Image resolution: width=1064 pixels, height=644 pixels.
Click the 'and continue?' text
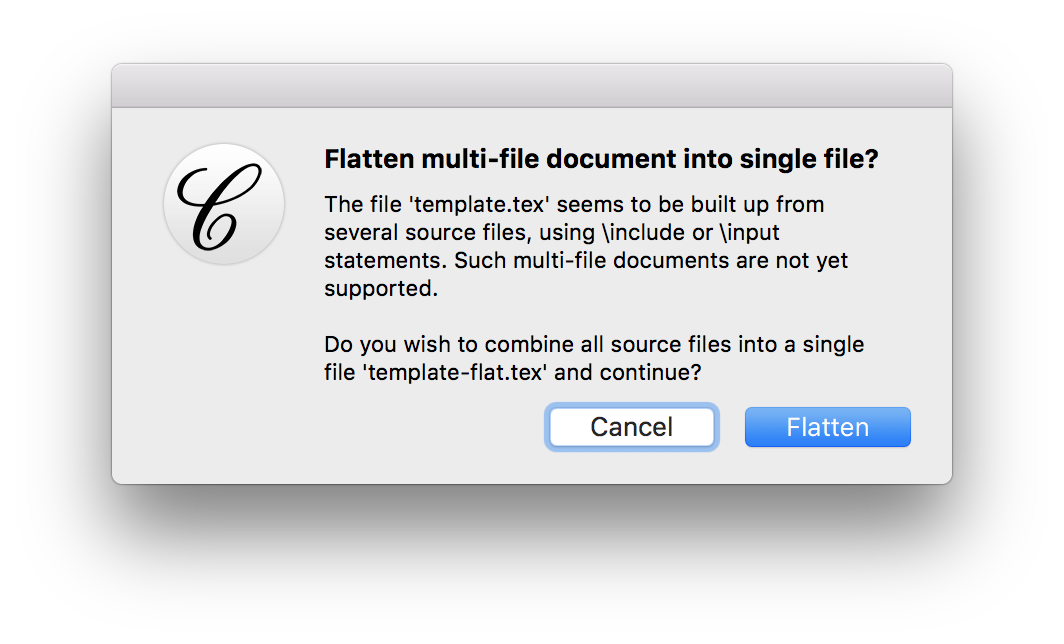pos(627,372)
